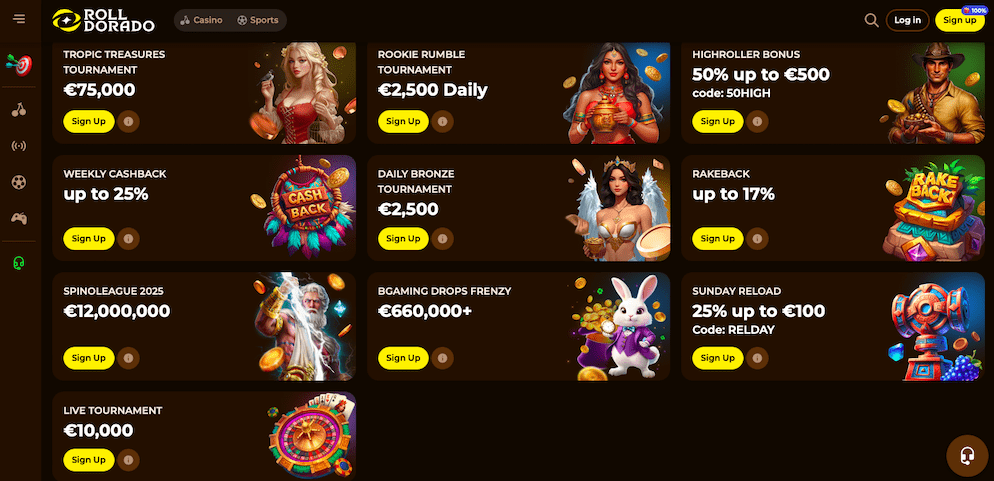Switch to the Sports tab
The width and height of the screenshot is (994, 481).
(258, 20)
